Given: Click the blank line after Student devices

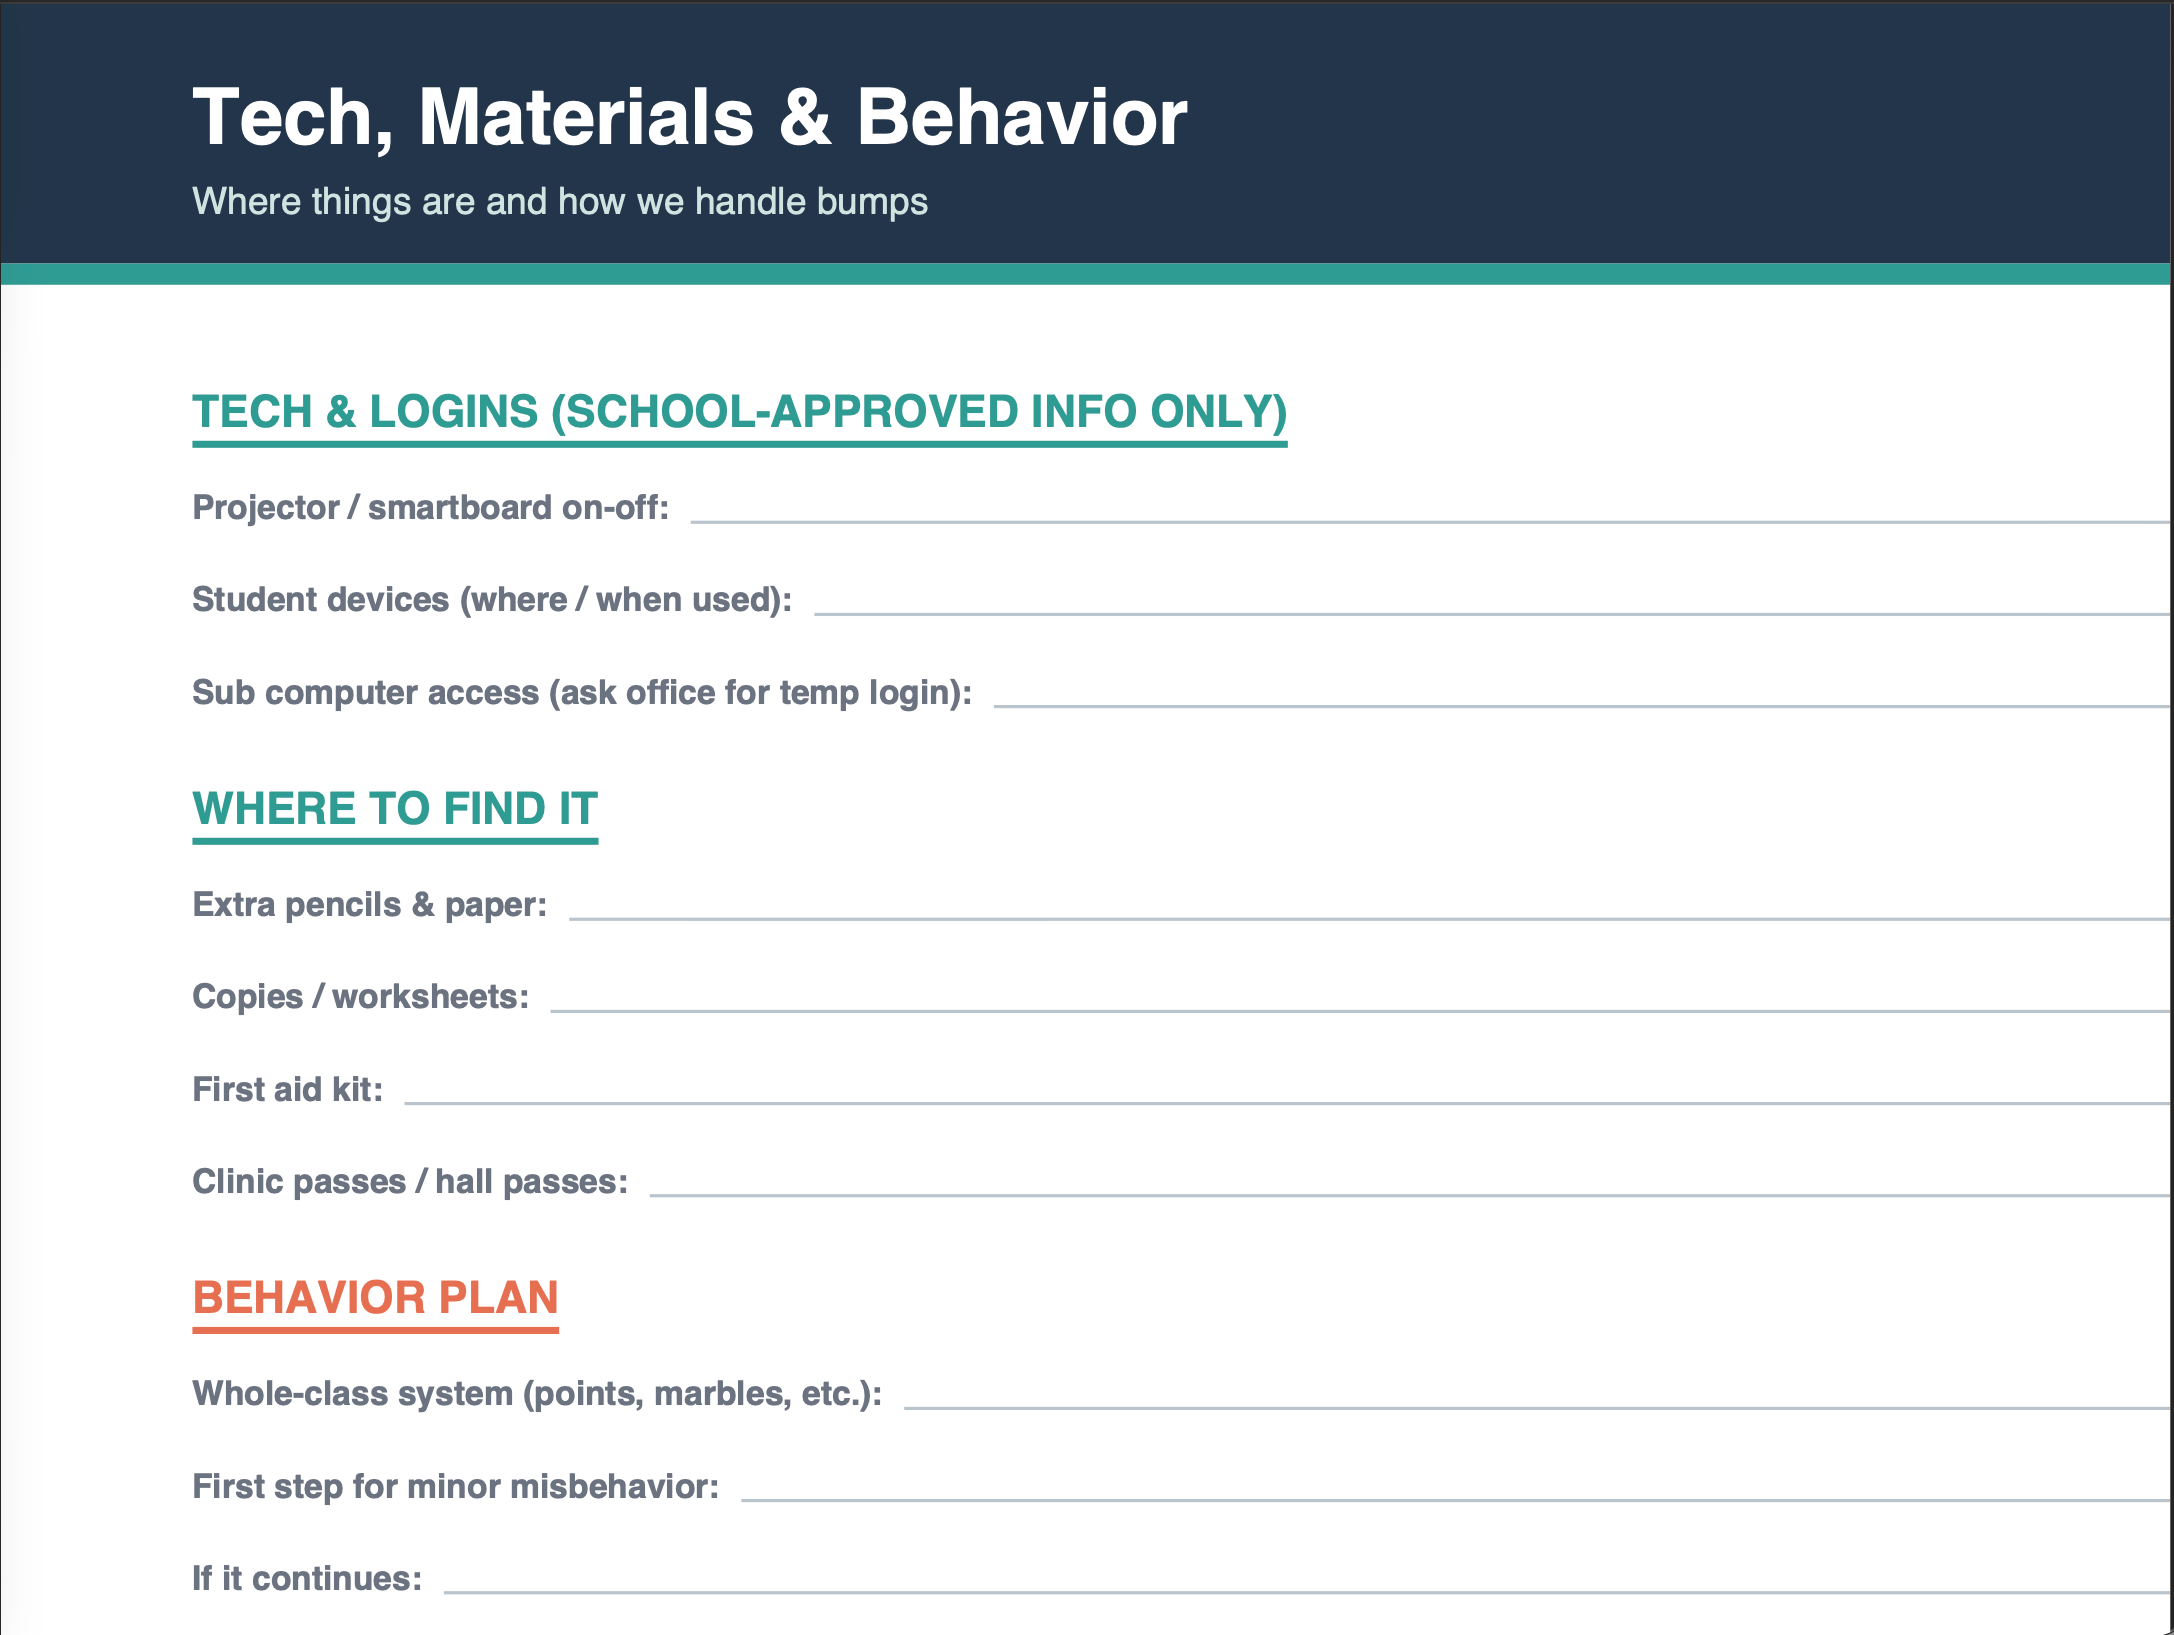Looking at the screenshot, I should 1493,613.
